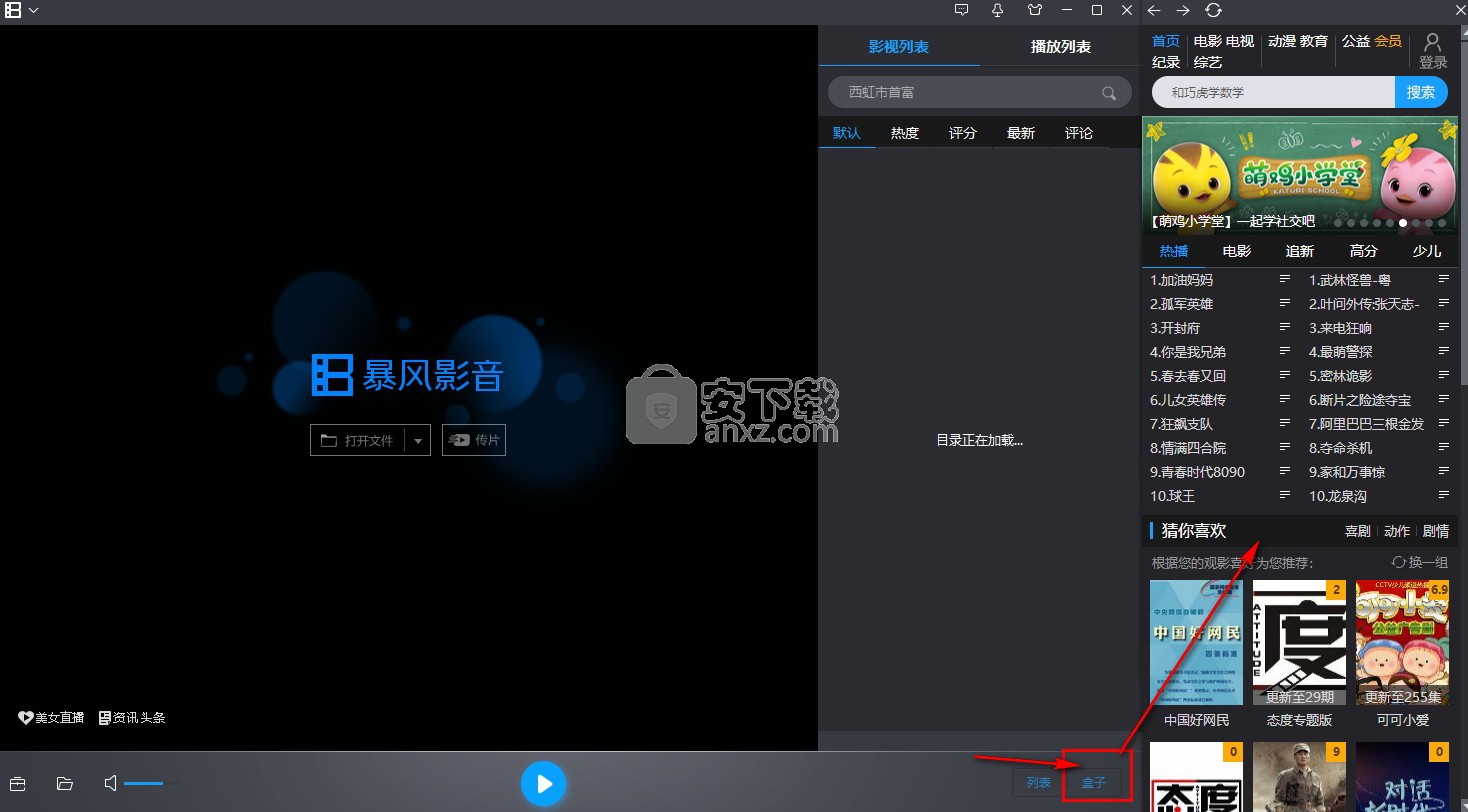This screenshot has width=1468, height=812.
Task: Select the 热度 sort tab
Action: (x=905, y=133)
